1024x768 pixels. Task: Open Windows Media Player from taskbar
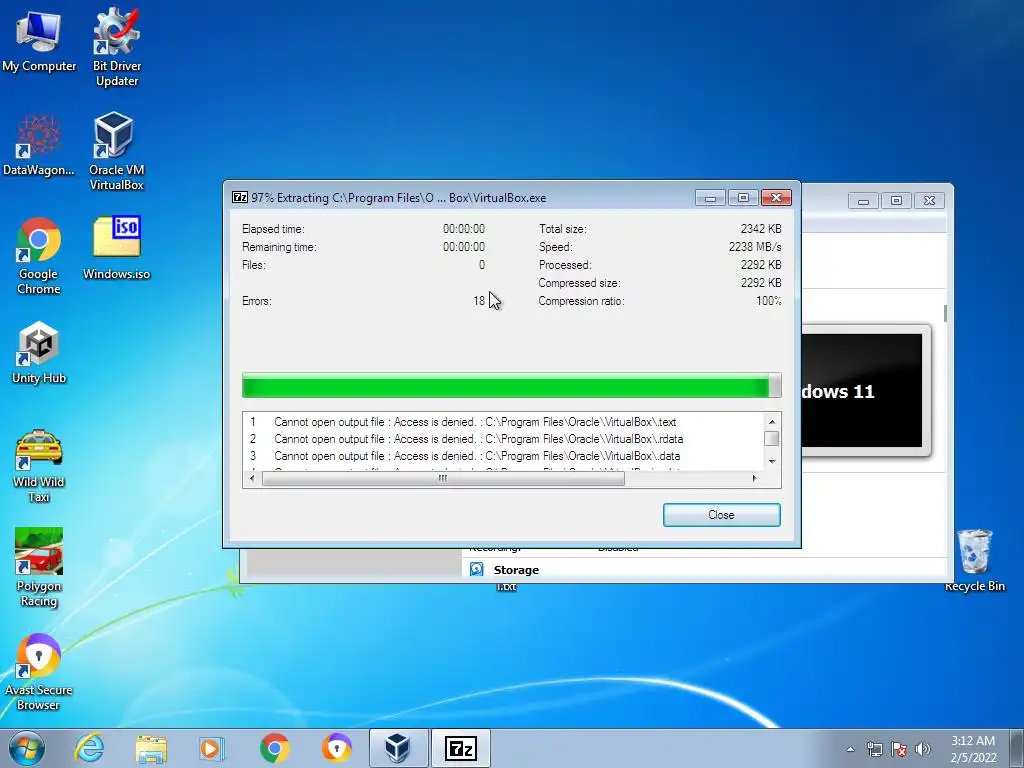click(x=211, y=748)
